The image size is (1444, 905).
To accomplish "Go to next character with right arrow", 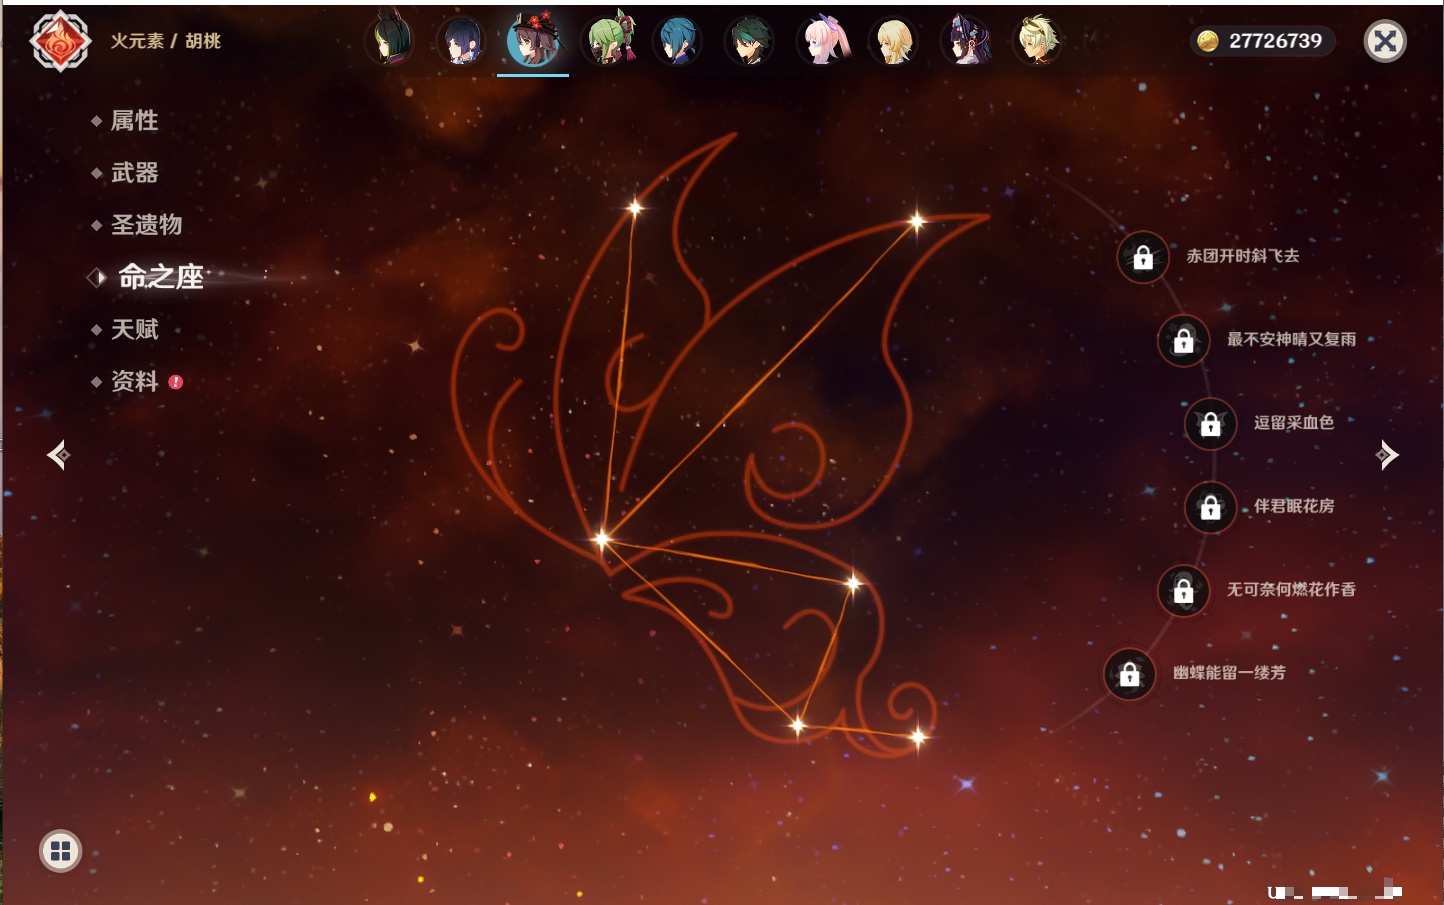I will click(x=1387, y=455).
